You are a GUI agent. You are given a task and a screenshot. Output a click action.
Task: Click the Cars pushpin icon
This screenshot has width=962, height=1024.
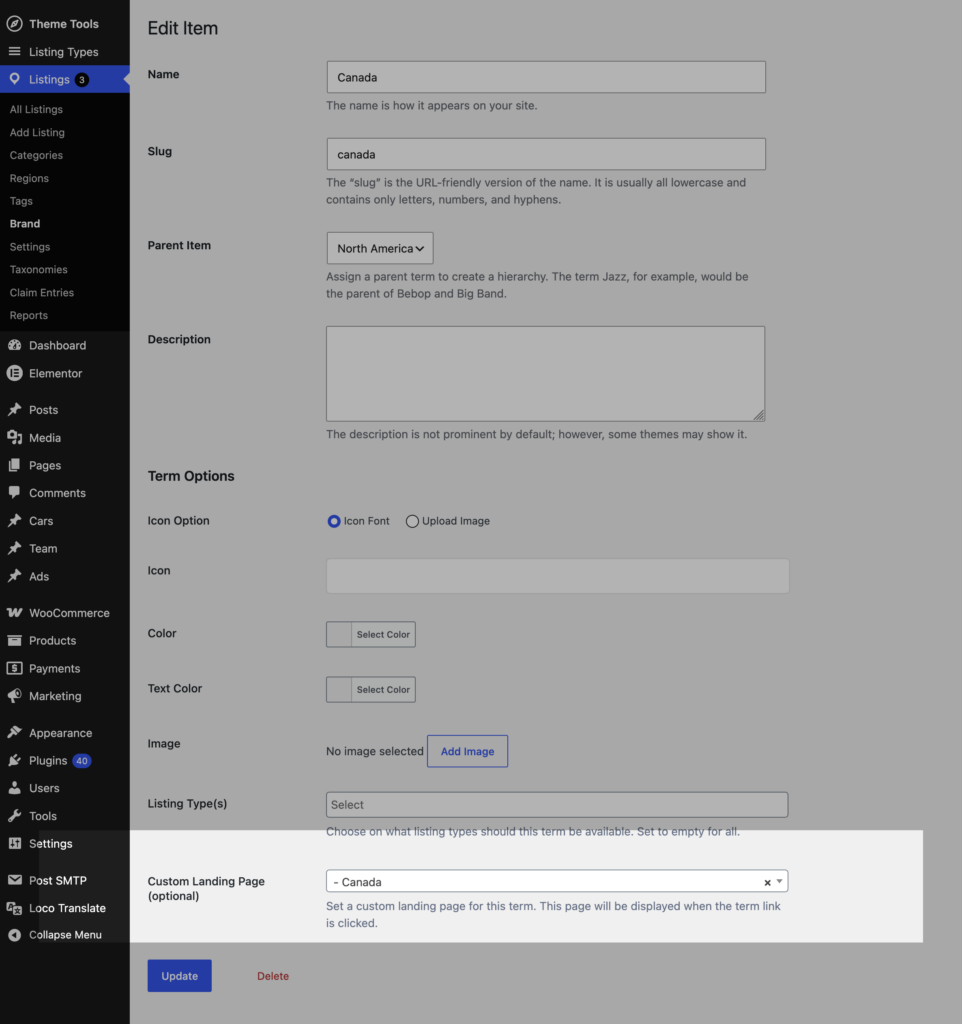[14, 520]
